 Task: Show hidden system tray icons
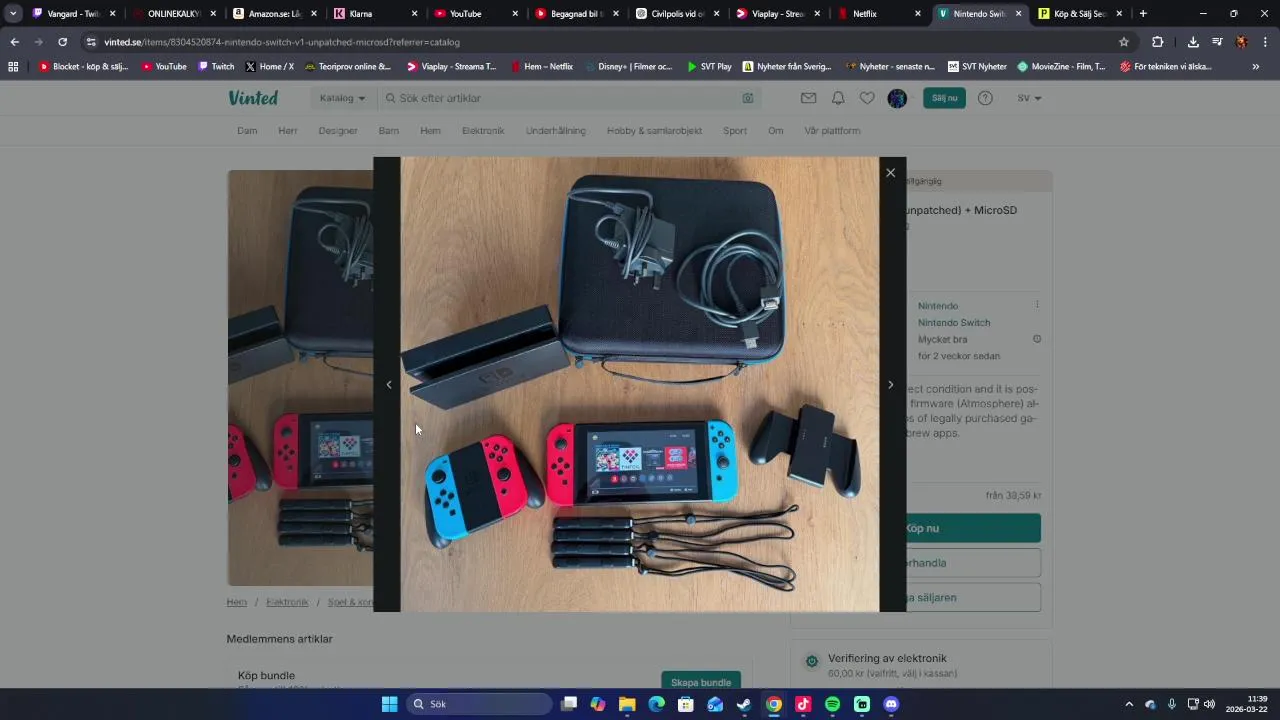pos(1129,704)
